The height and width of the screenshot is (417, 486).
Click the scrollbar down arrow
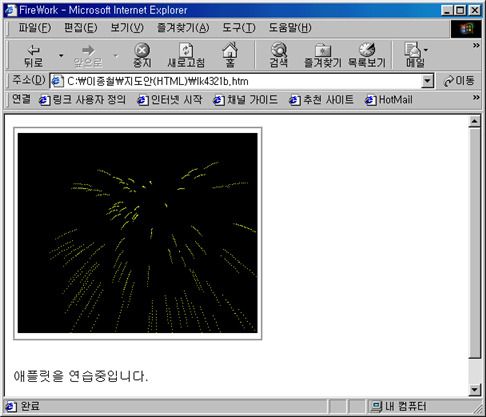[474, 389]
